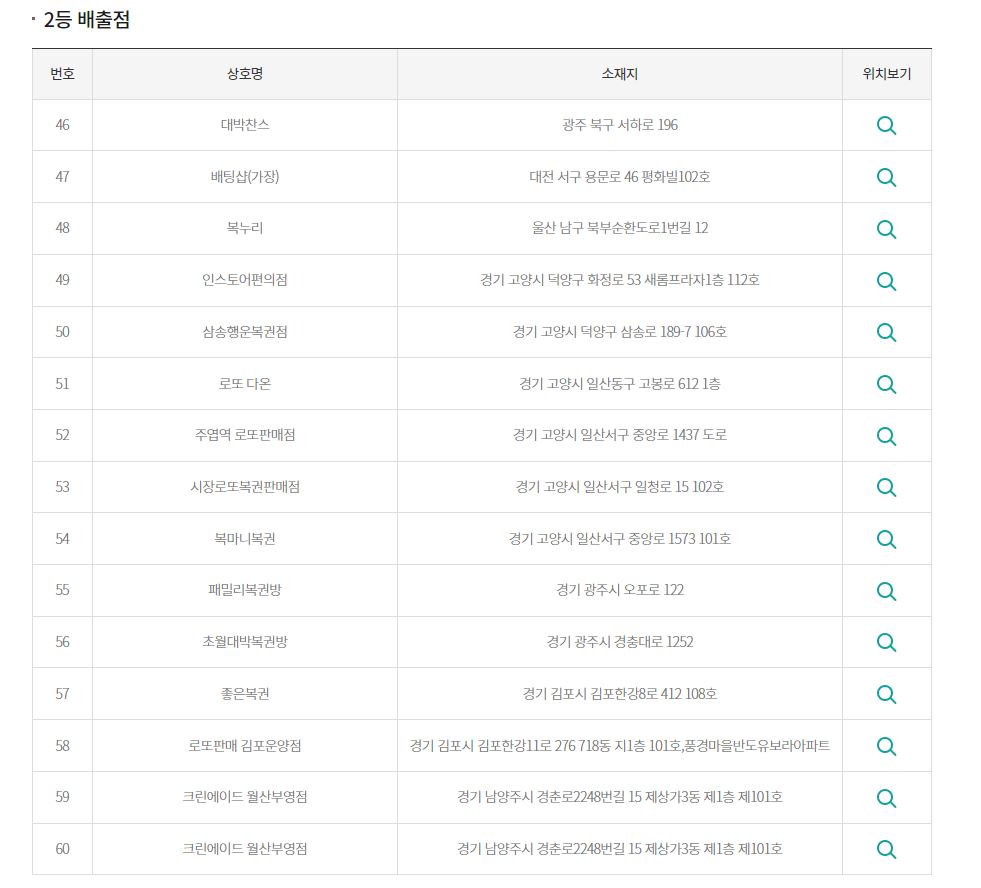Select store name 주엽역 로또판매점
The width and height of the screenshot is (981, 888).
click(x=245, y=435)
